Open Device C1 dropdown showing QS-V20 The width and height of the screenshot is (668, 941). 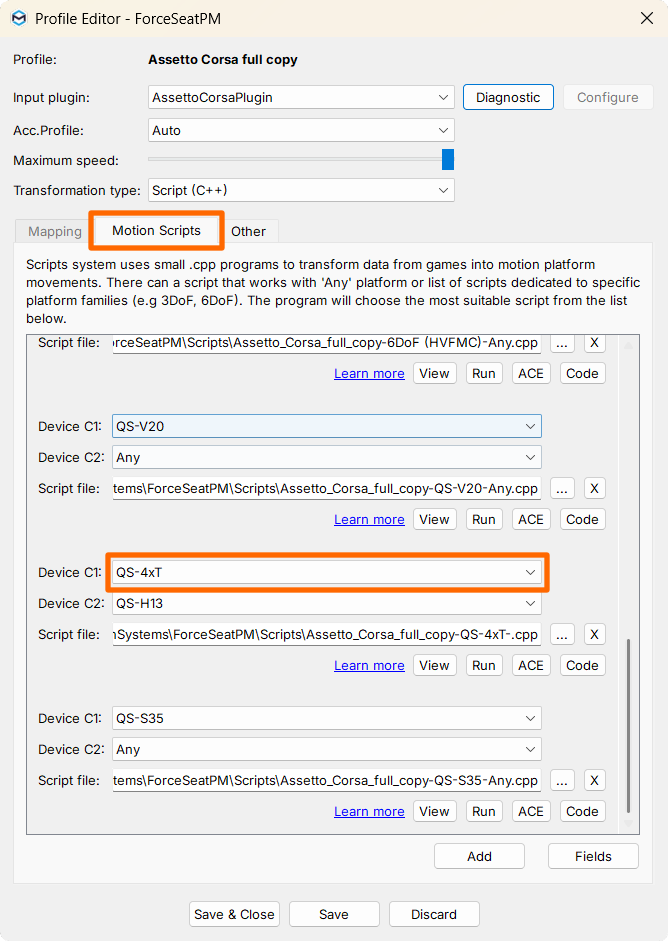[326, 426]
